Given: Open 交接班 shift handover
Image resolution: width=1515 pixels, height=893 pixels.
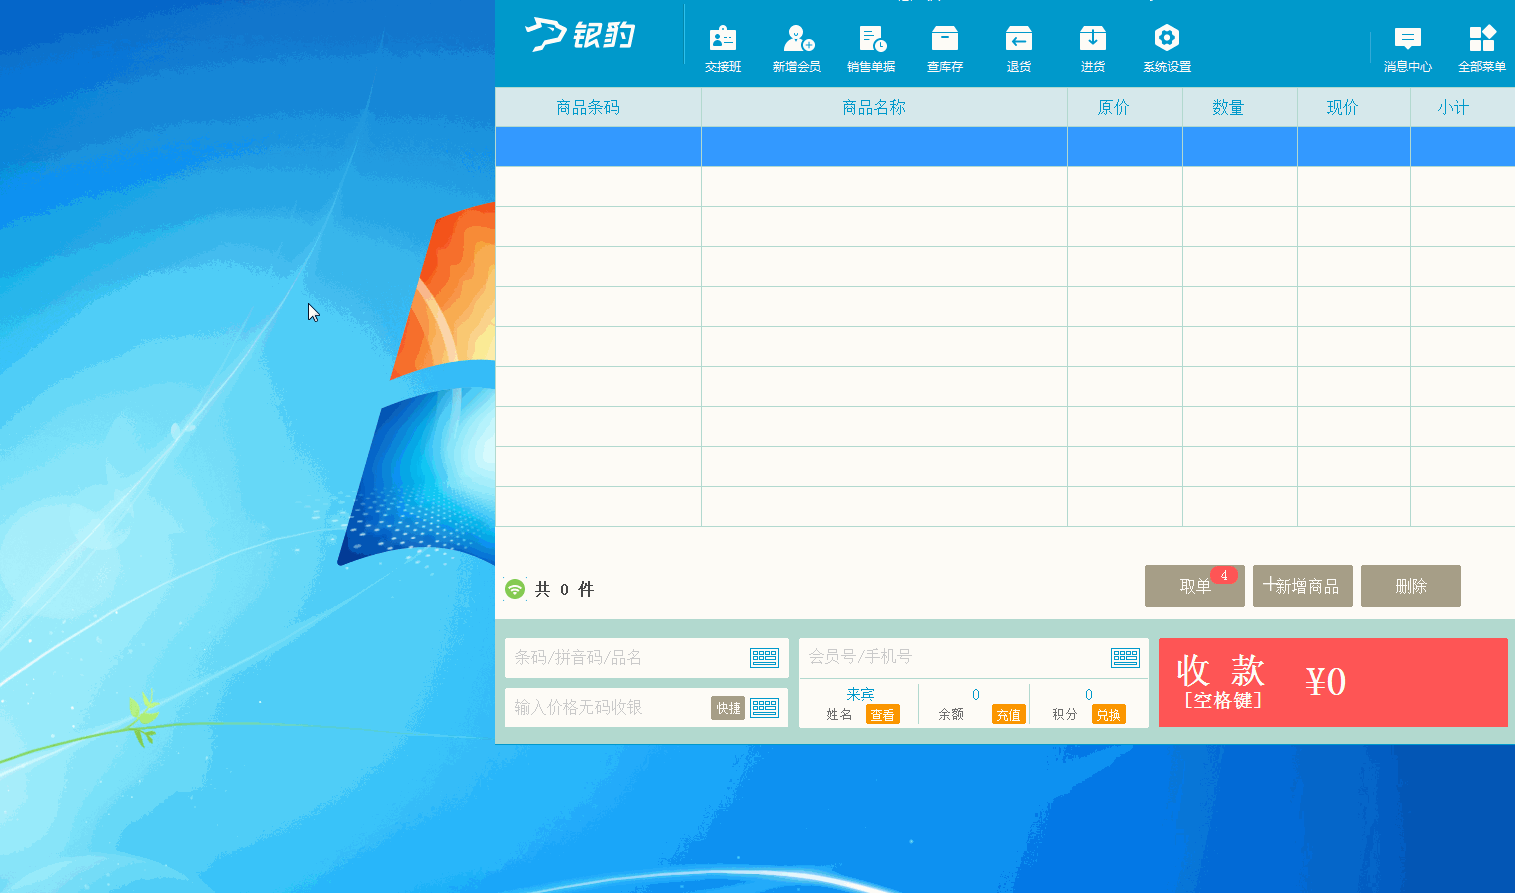Looking at the screenshot, I should [722, 48].
